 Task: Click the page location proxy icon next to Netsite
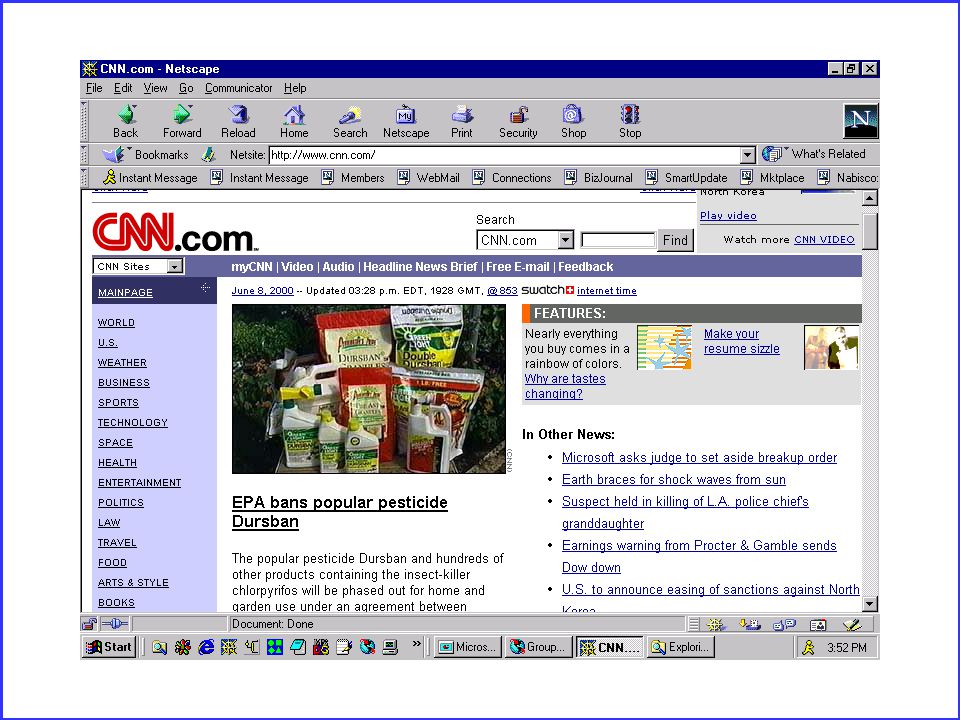tap(209, 154)
